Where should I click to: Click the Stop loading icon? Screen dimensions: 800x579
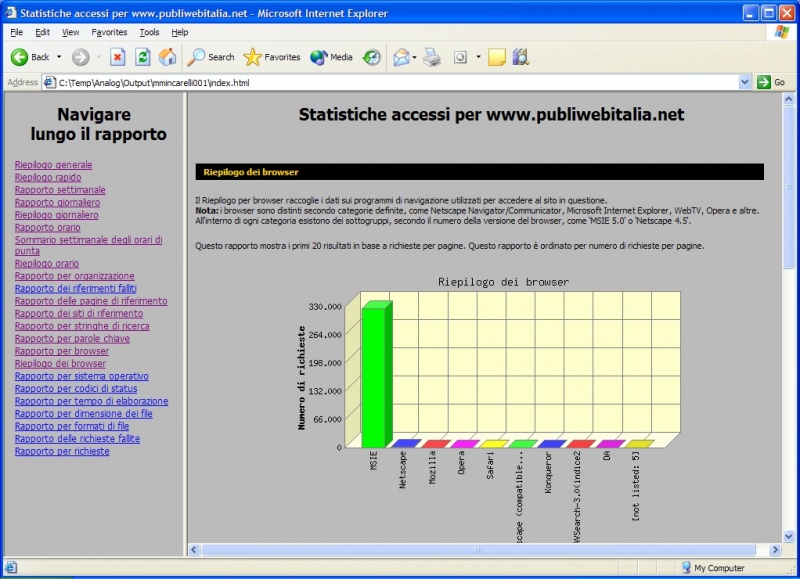point(117,57)
